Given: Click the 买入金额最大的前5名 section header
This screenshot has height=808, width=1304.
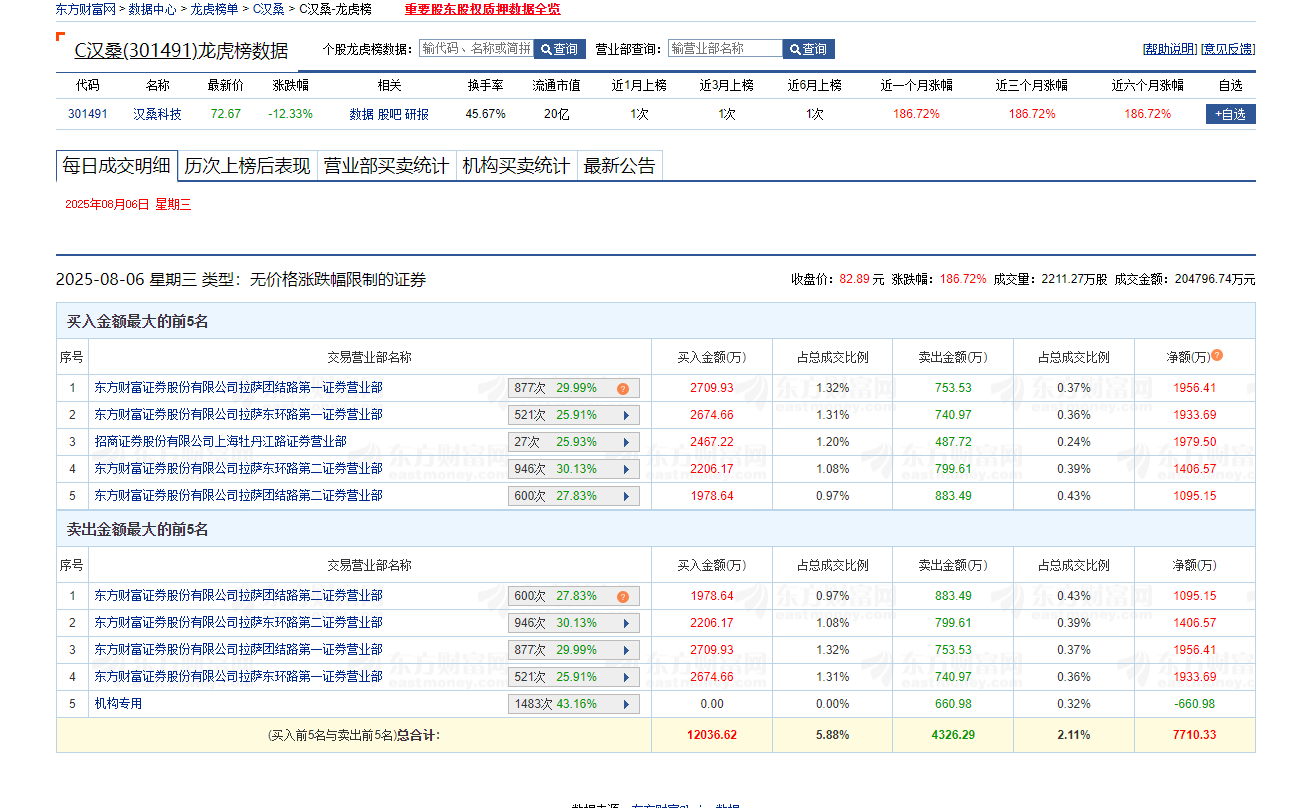Looking at the screenshot, I should coord(137,322).
